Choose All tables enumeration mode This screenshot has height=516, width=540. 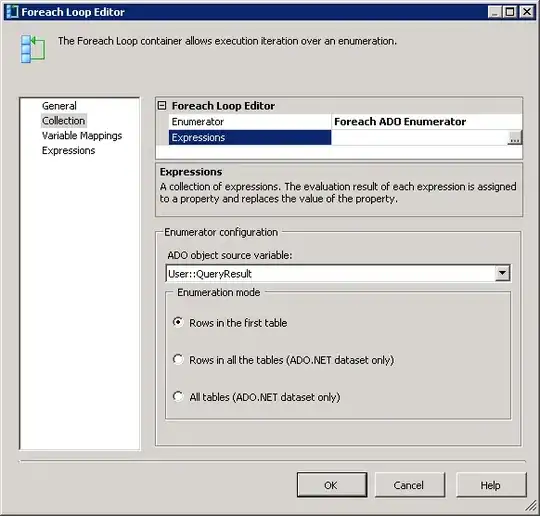point(178,396)
